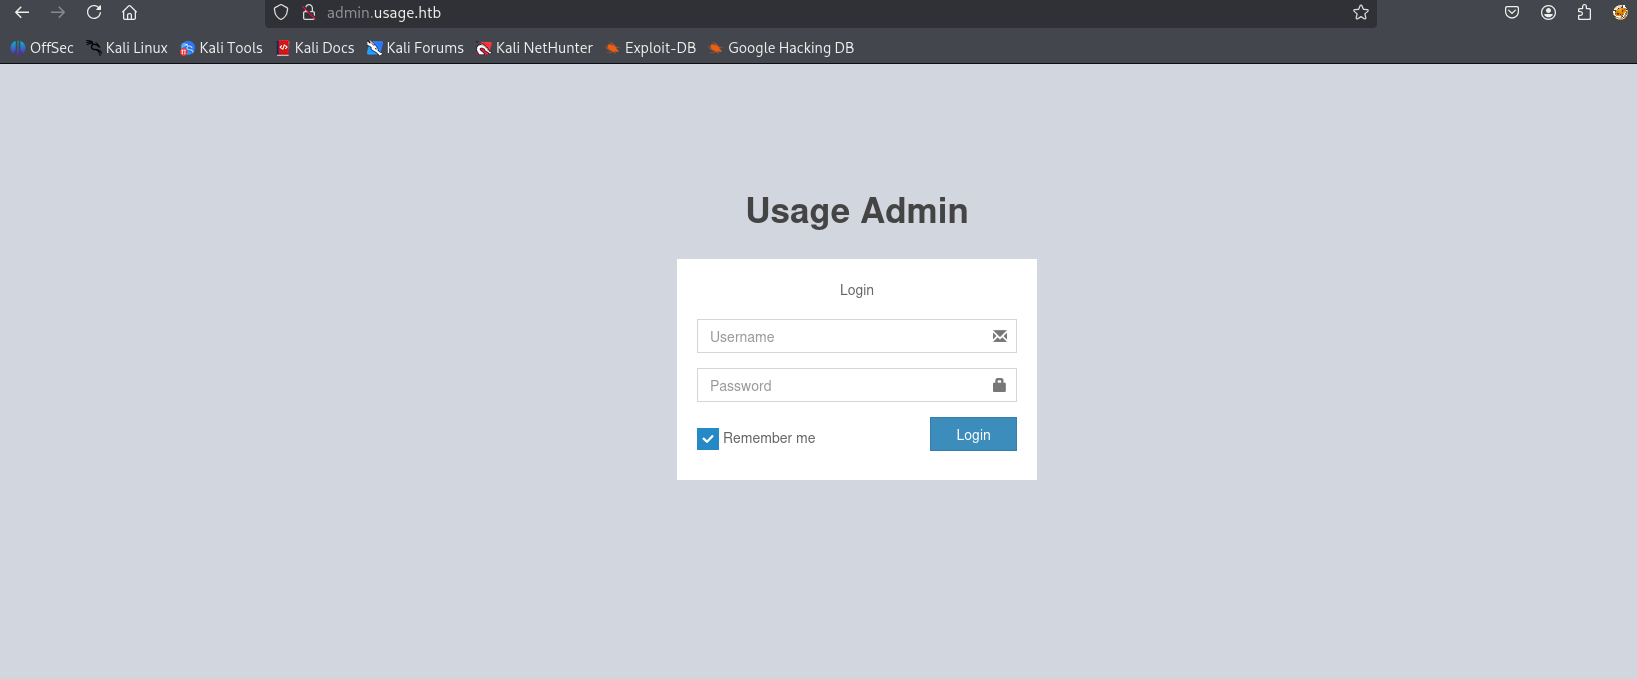The image size is (1637, 679).
Task: Click the insecure connection padlock icon
Action: coord(309,13)
